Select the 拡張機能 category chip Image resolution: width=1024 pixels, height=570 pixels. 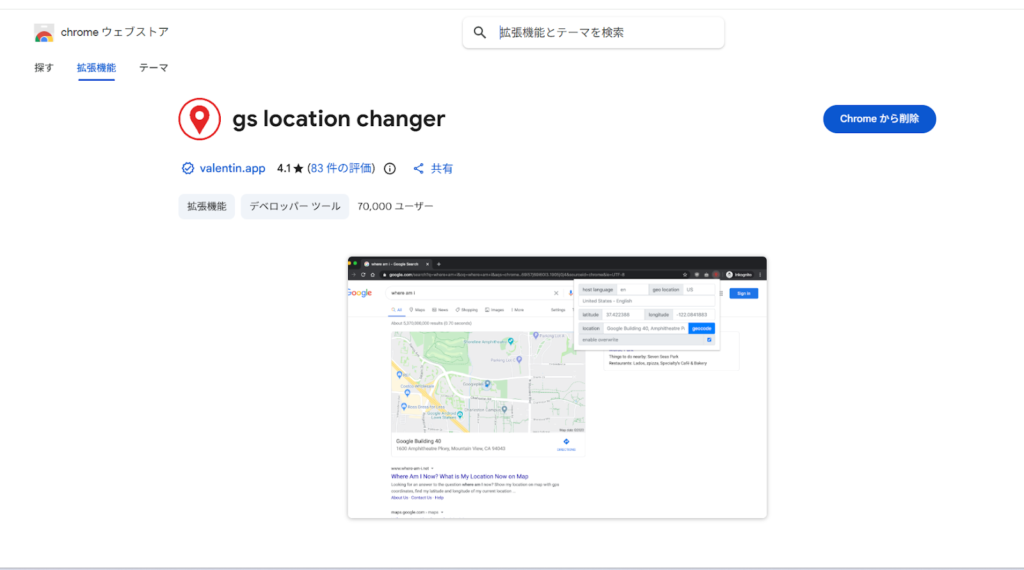coord(206,206)
